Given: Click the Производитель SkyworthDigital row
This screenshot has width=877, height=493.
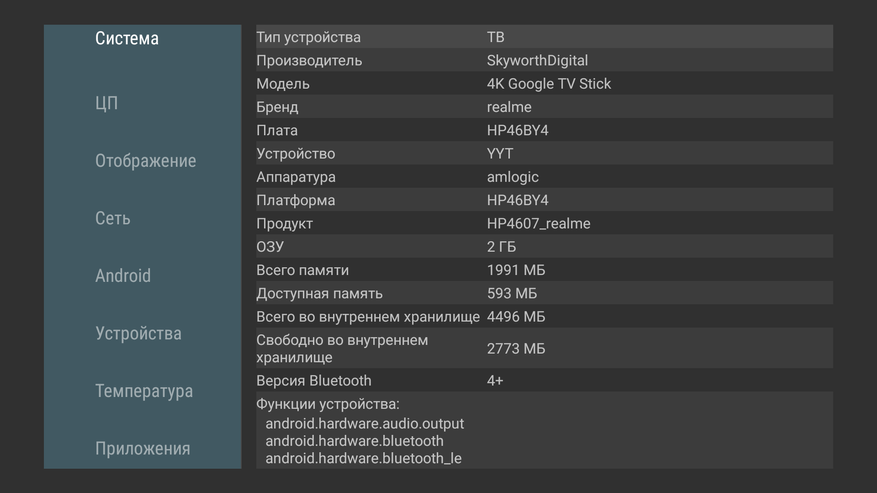Looking at the screenshot, I should [x=544, y=61].
